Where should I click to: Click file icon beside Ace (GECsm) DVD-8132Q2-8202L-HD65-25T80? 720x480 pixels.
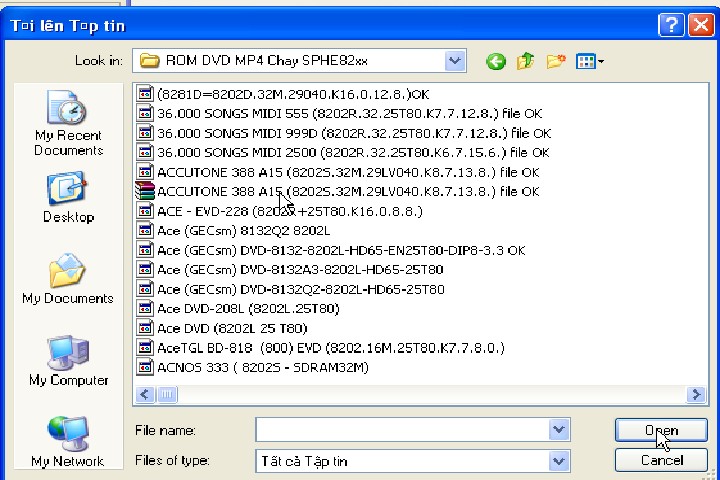click(x=145, y=289)
